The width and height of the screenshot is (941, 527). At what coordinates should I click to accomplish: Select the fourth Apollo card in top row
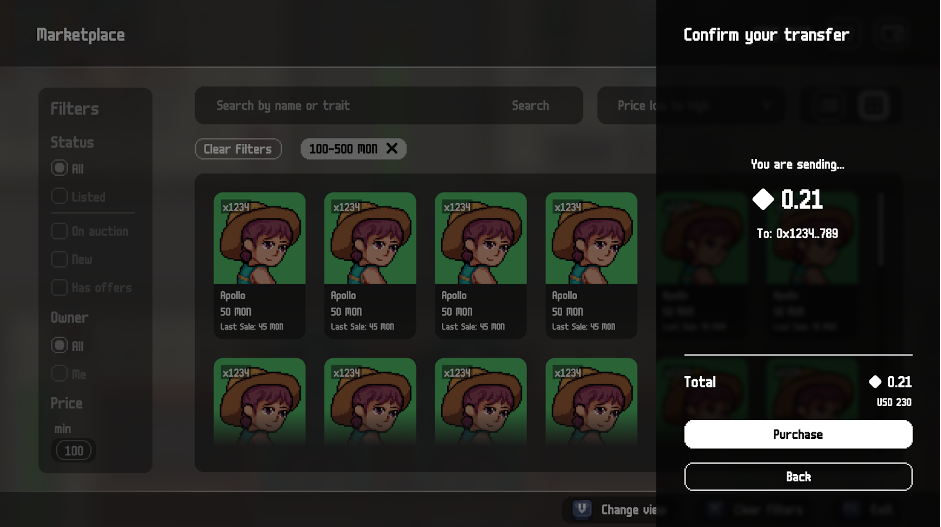pos(591,265)
